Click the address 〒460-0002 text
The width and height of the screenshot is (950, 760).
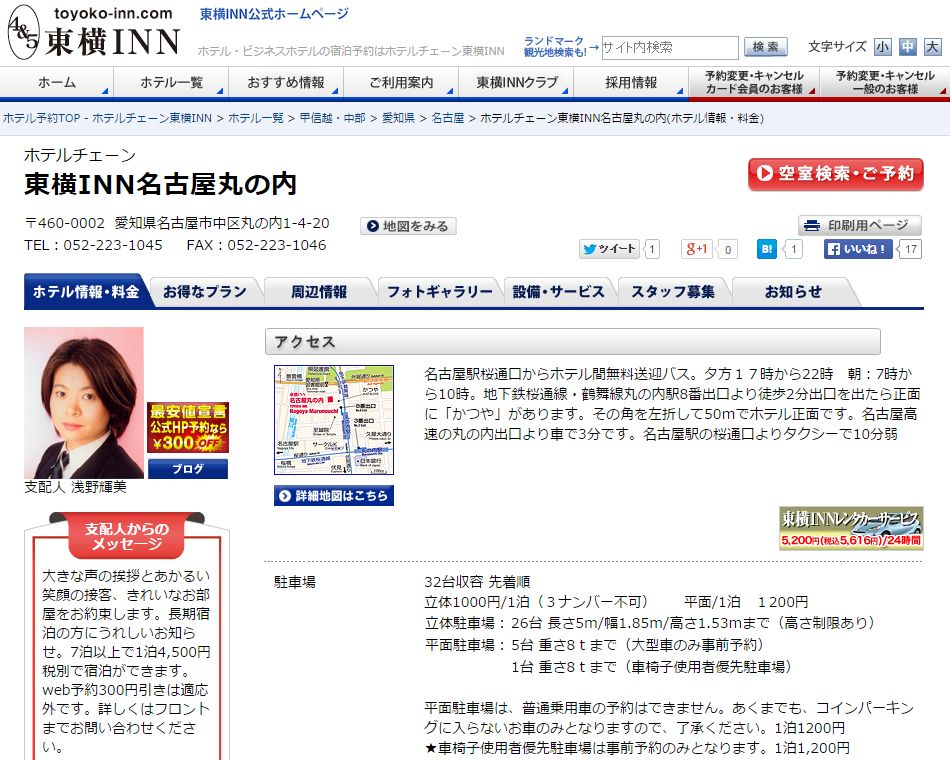pos(177,223)
